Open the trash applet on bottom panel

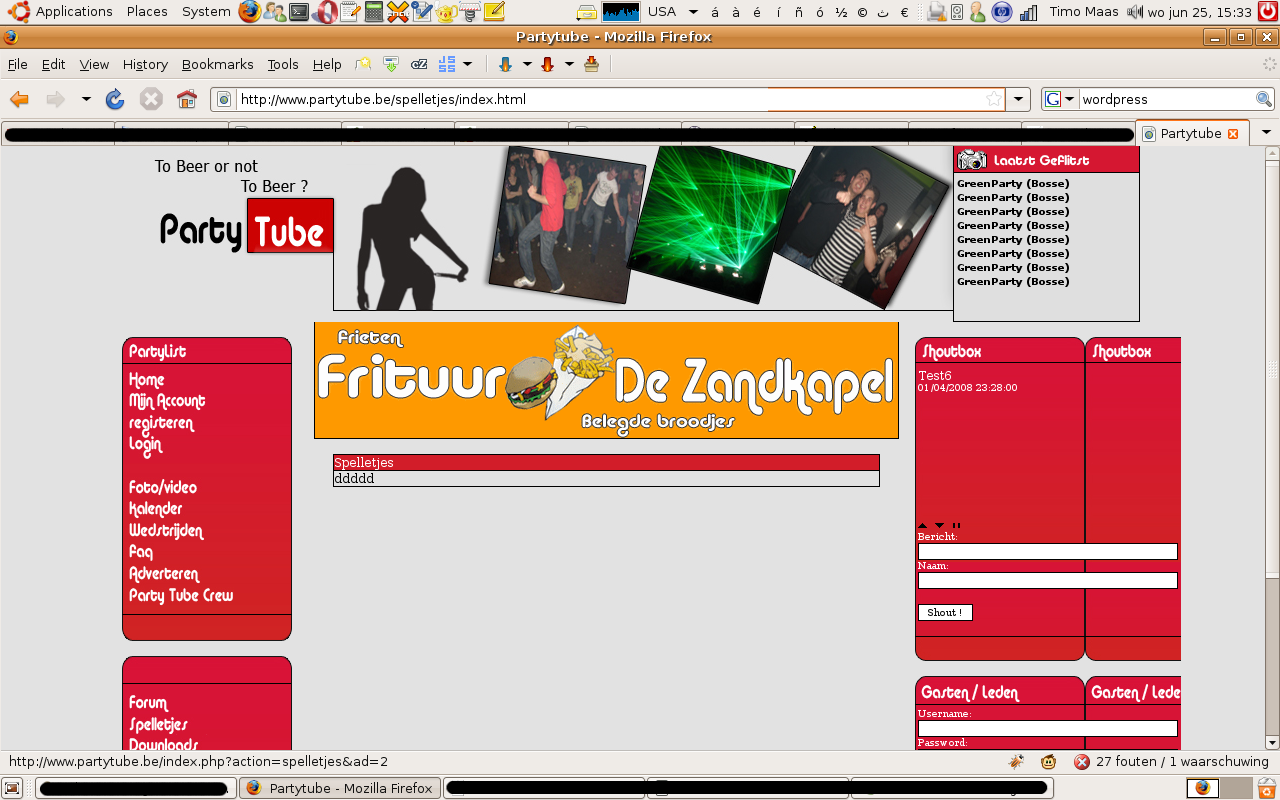pyautogui.click(x=1266, y=788)
